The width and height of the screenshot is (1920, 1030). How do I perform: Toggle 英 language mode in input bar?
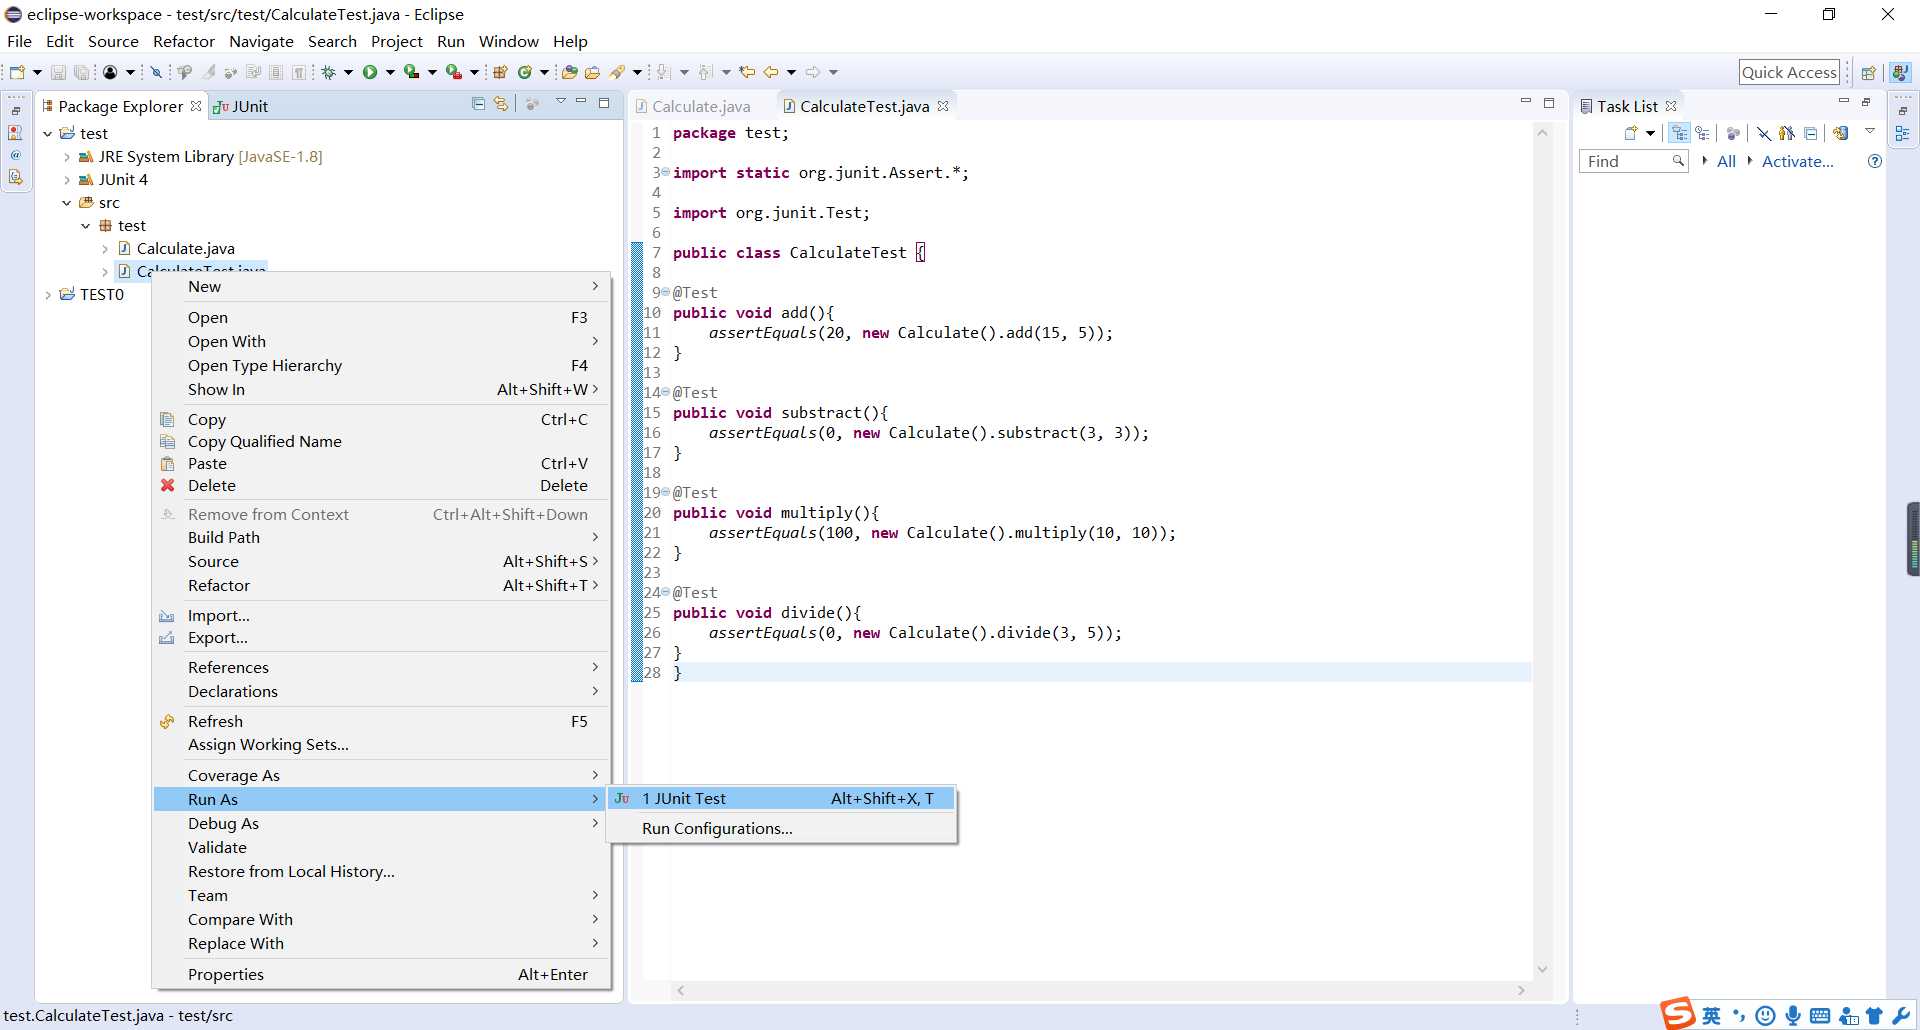tap(1711, 1016)
